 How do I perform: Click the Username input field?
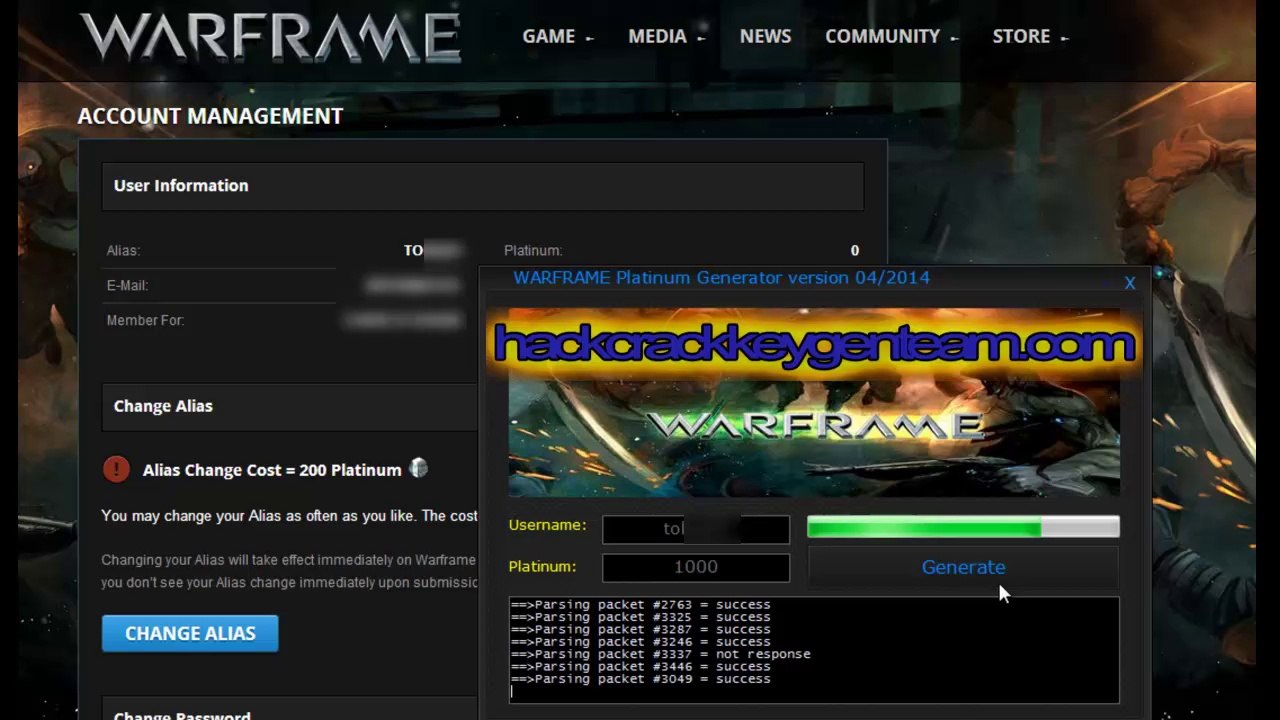coord(696,529)
